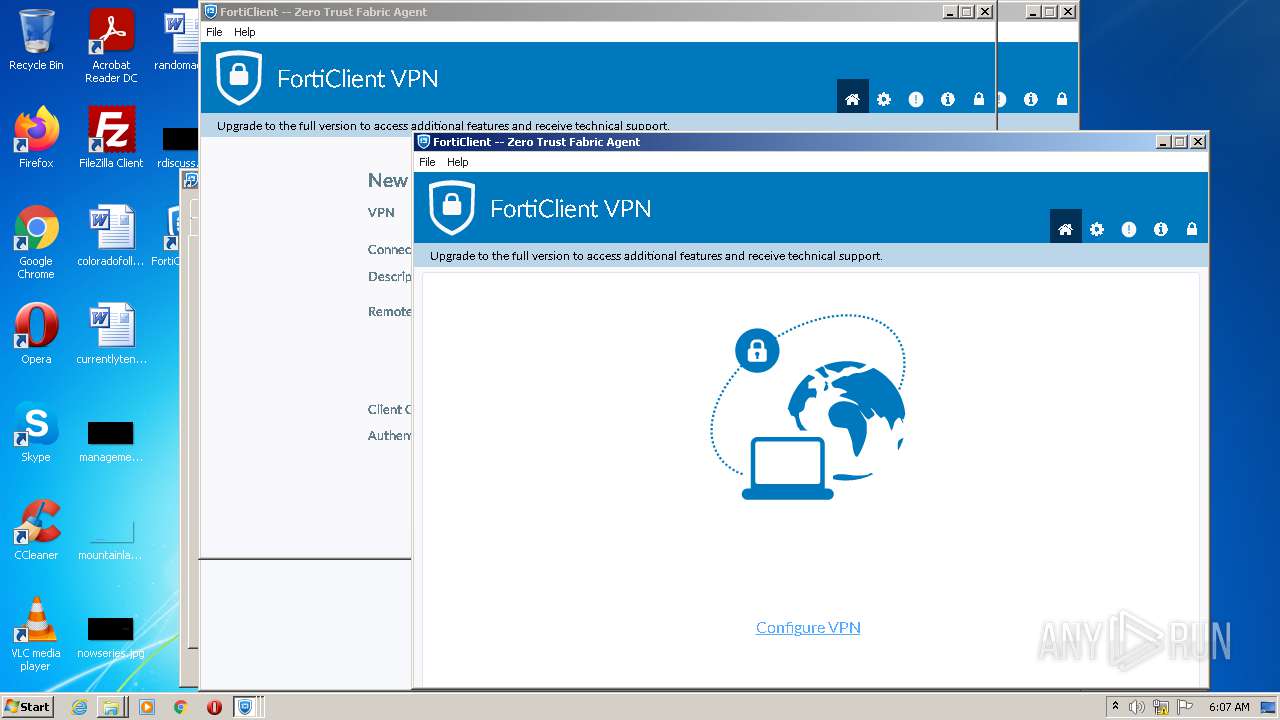The image size is (1280, 720).
Task: Select the currentlyten... Word document
Action: pyautogui.click(x=111, y=334)
